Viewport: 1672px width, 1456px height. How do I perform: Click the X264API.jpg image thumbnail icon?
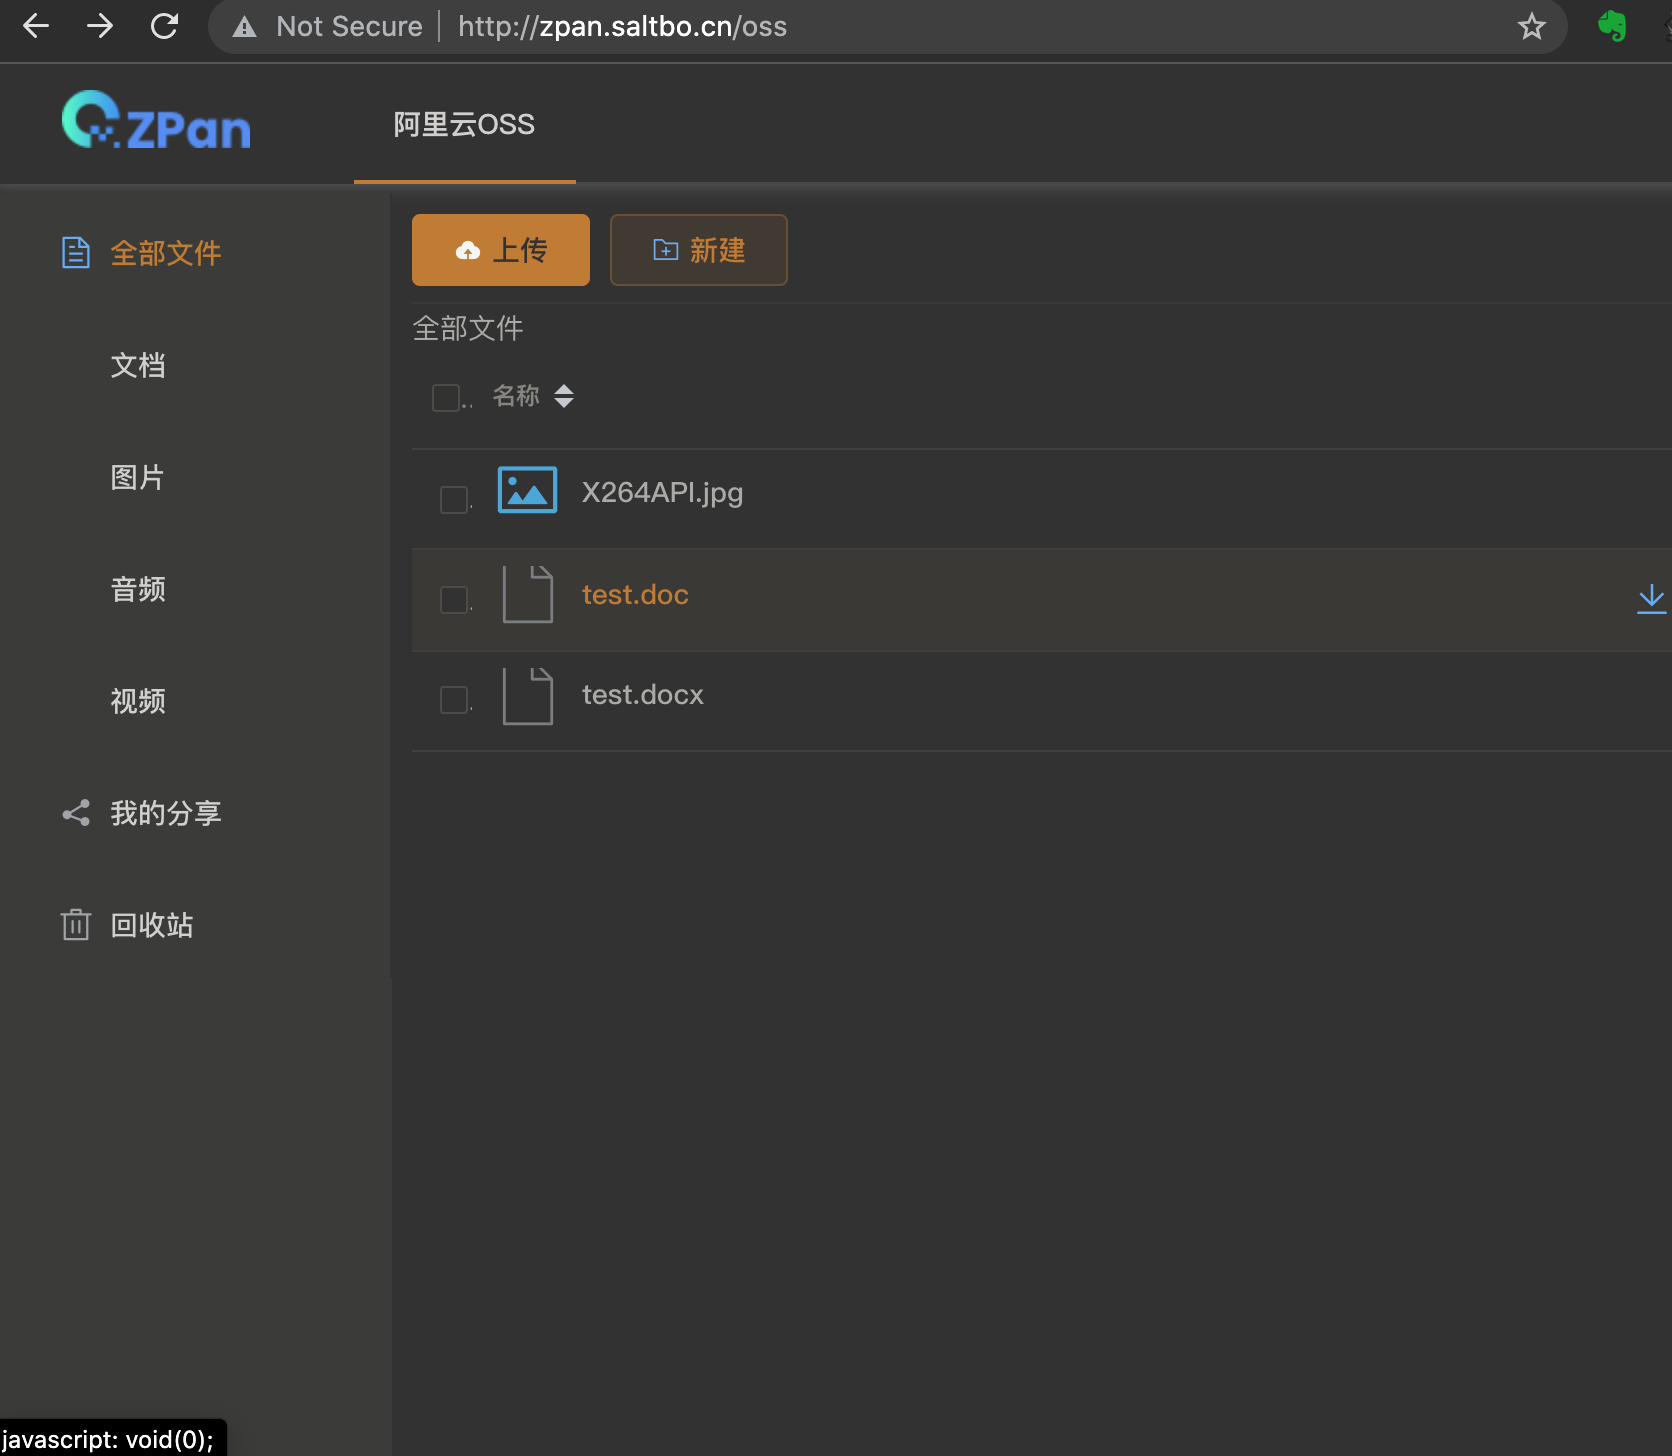coord(526,490)
